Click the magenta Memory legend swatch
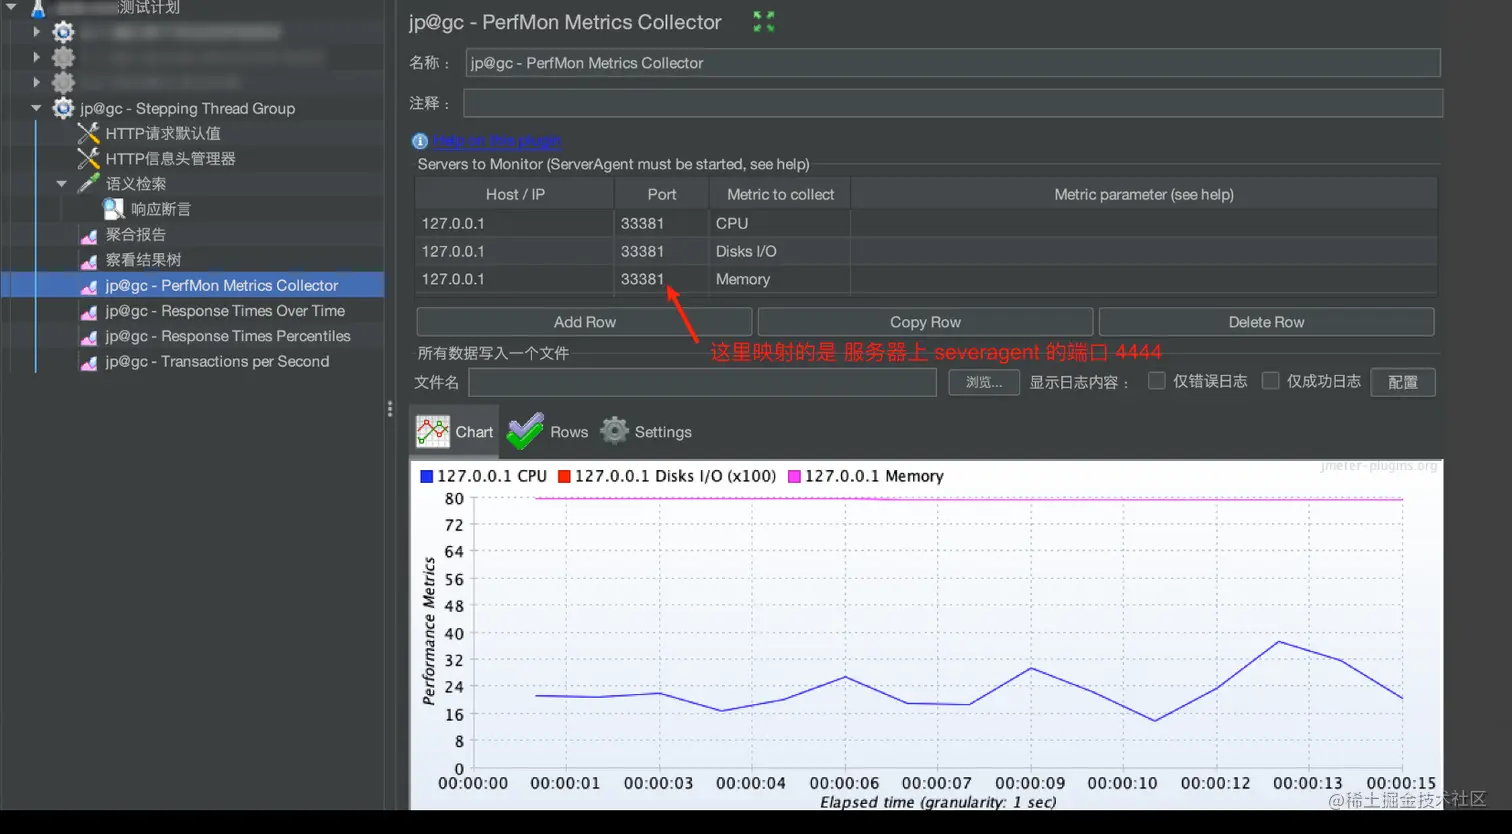The image size is (1512, 834). point(795,476)
